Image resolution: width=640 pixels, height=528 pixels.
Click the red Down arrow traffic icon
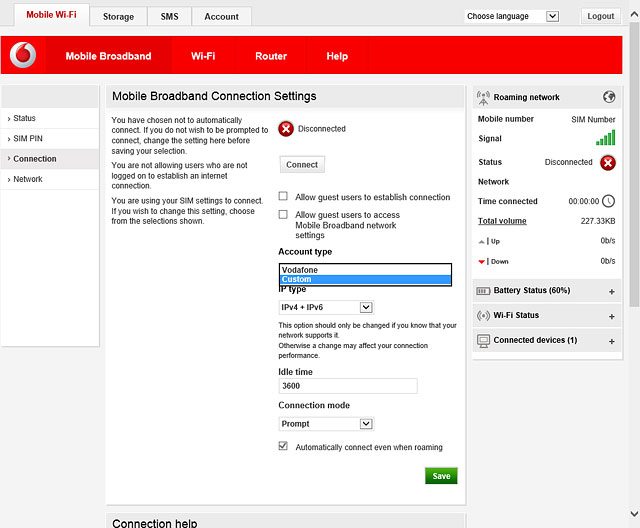(x=482, y=262)
